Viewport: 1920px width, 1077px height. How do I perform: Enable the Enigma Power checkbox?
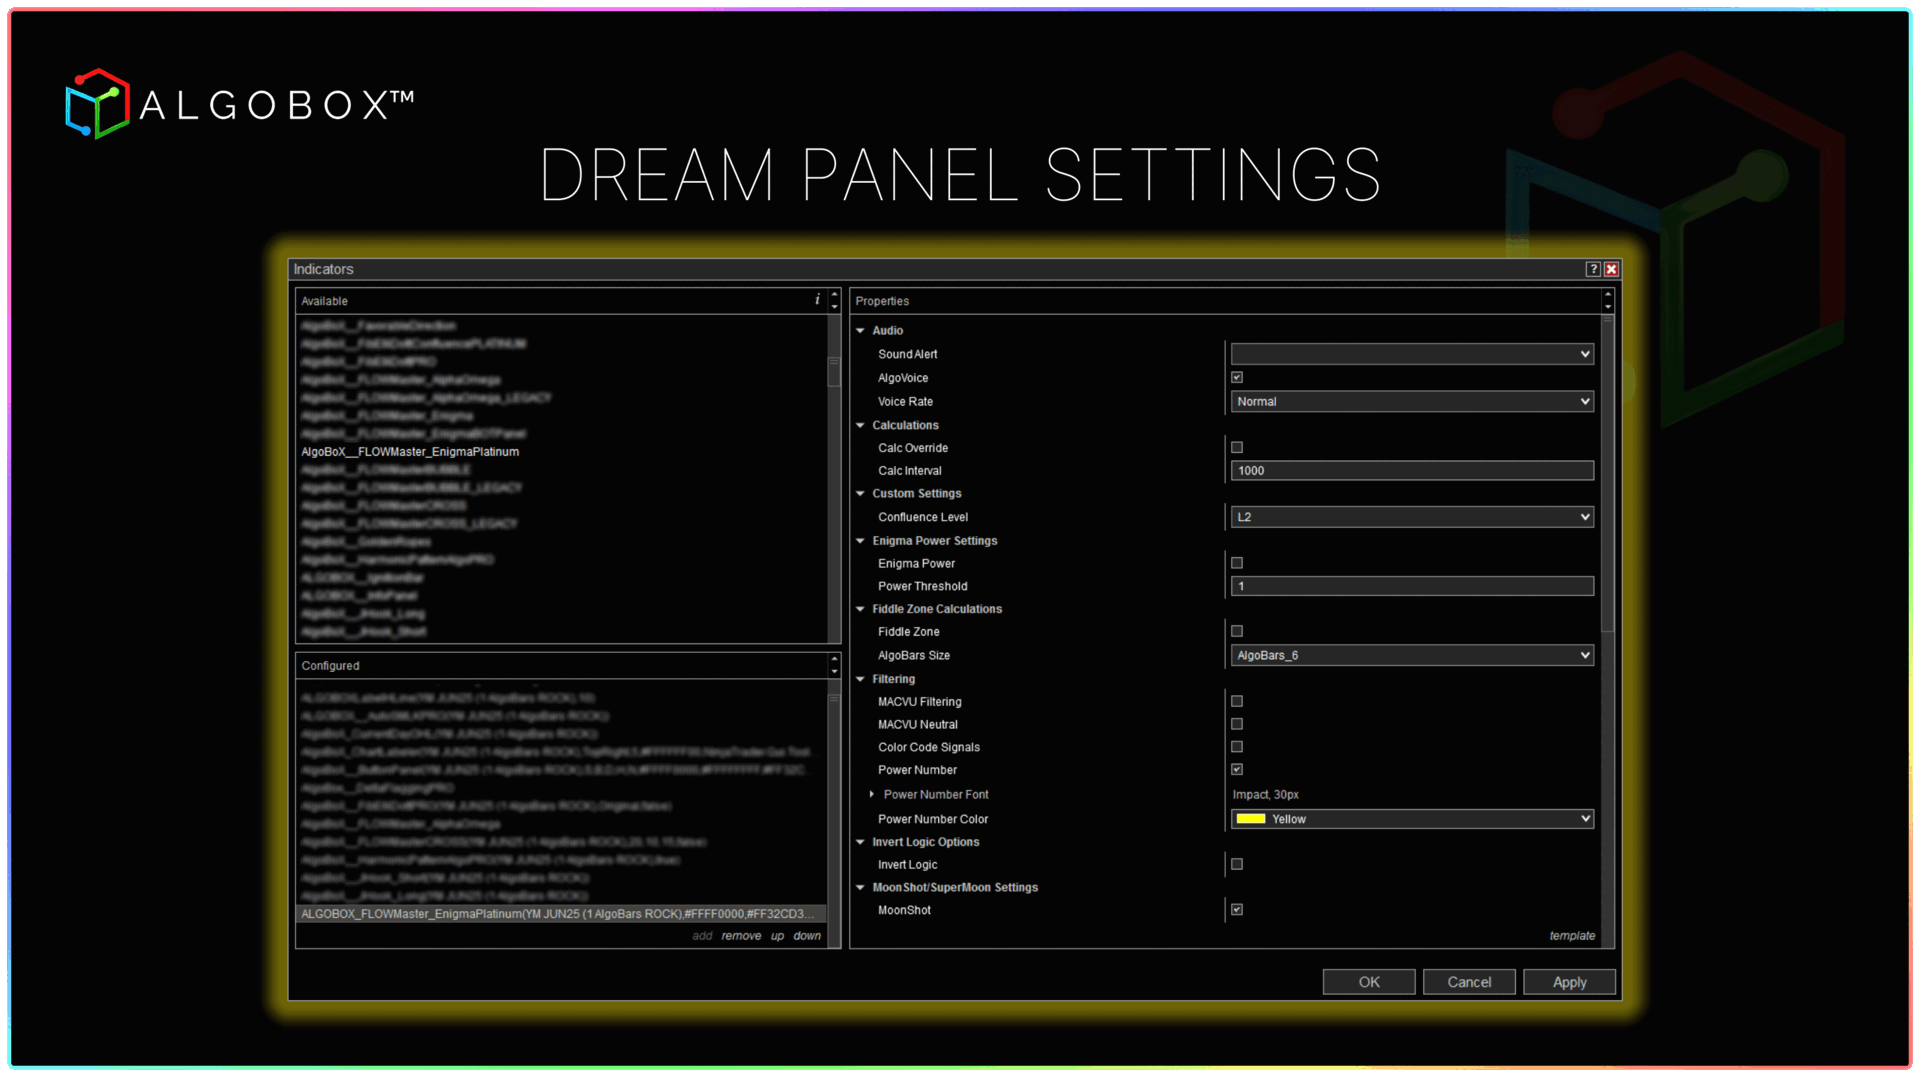pos(1237,563)
